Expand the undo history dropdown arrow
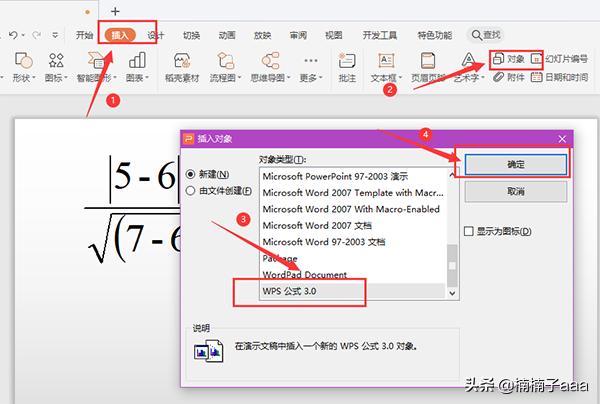600x404 pixels. (23, 35)
